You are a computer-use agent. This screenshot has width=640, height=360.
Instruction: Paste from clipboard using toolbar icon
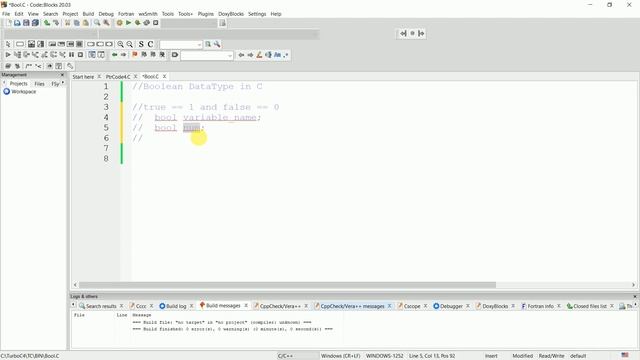click(x=85, y=23)
